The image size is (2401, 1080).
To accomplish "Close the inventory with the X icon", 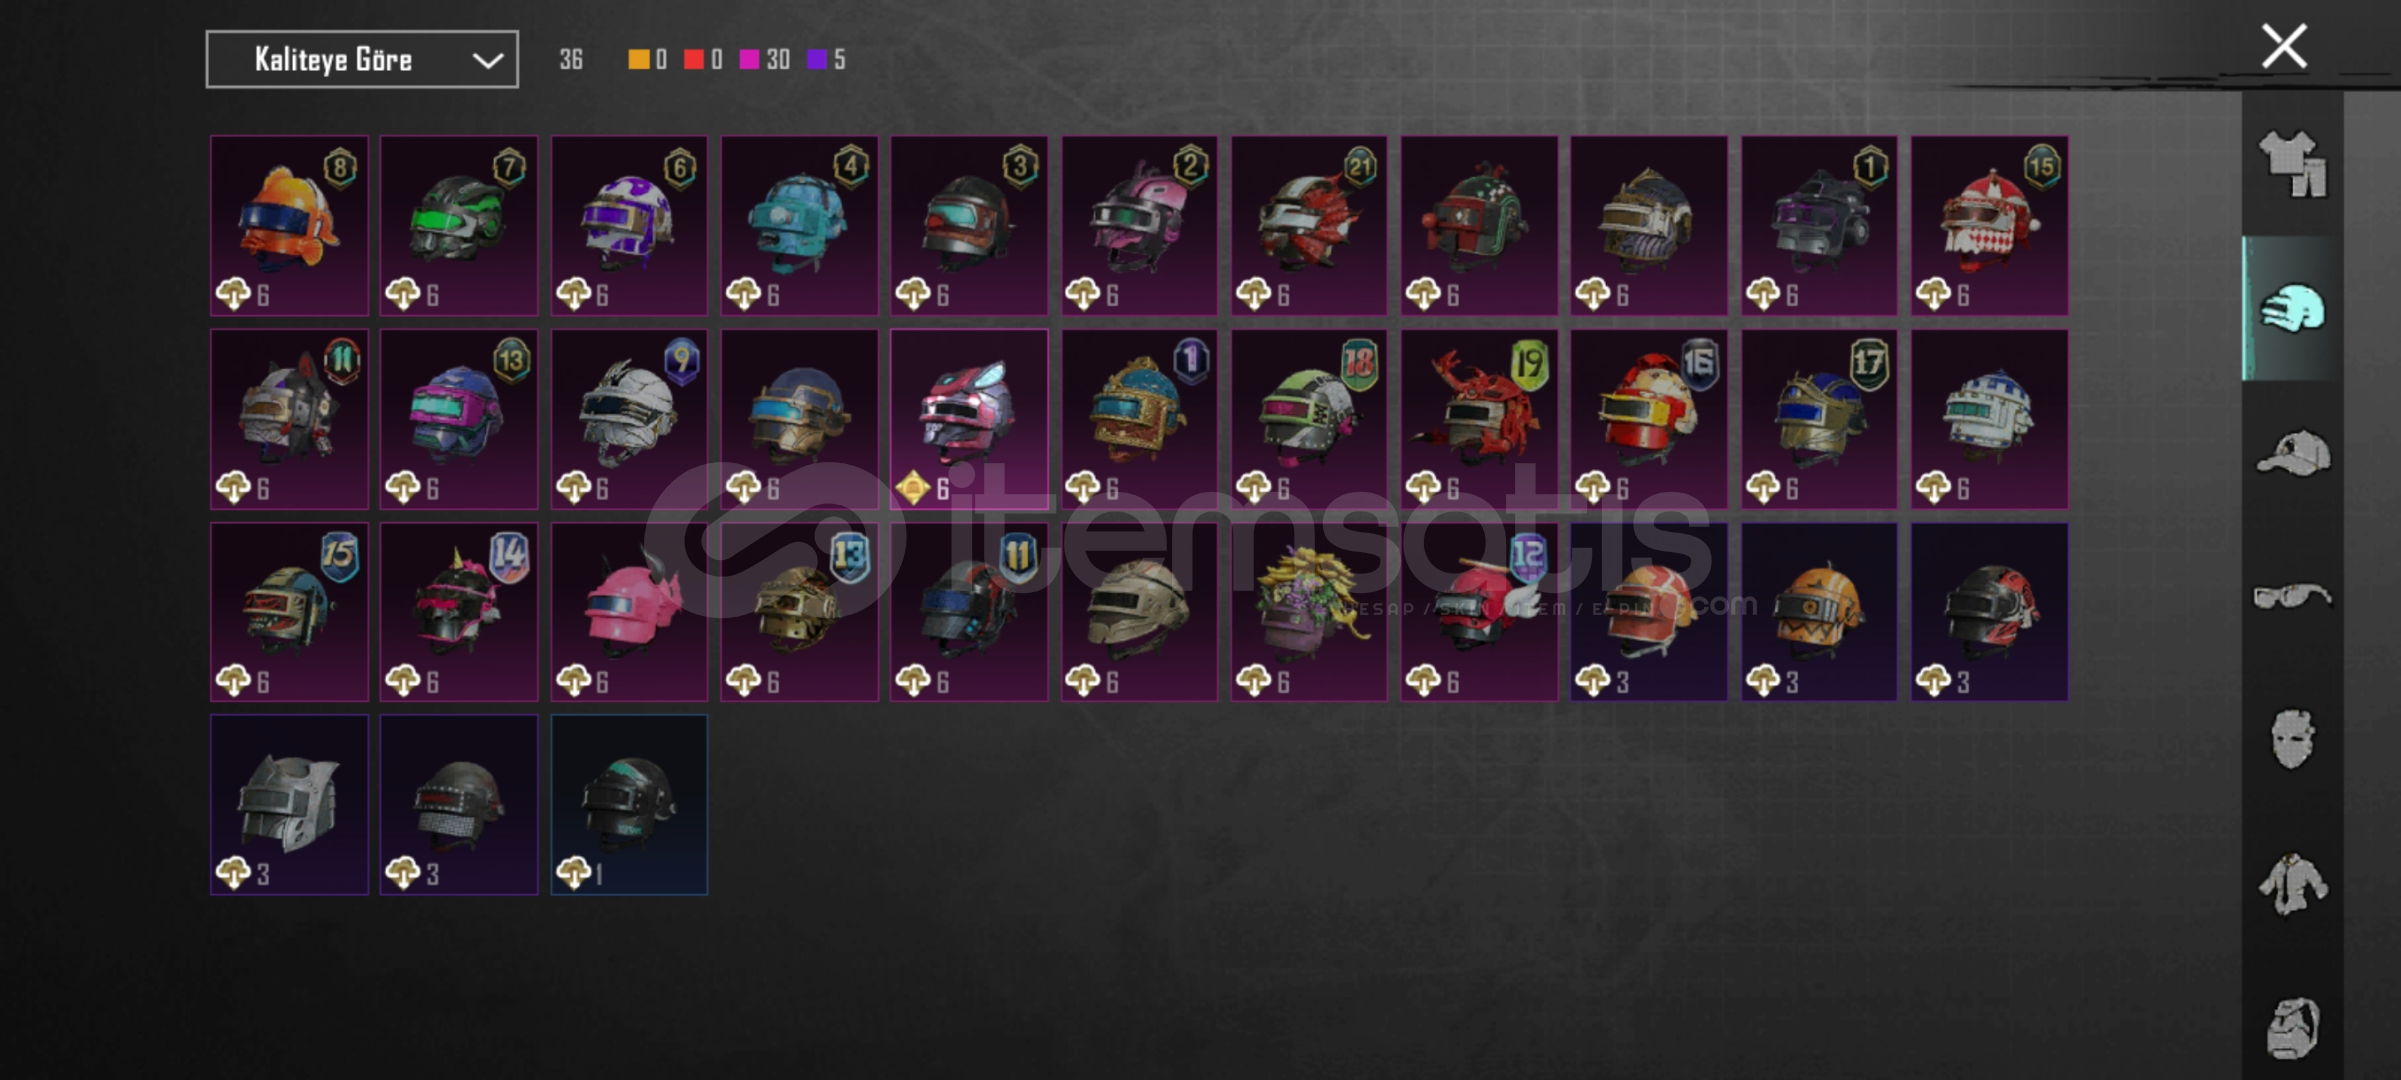I will (2284, 46).
